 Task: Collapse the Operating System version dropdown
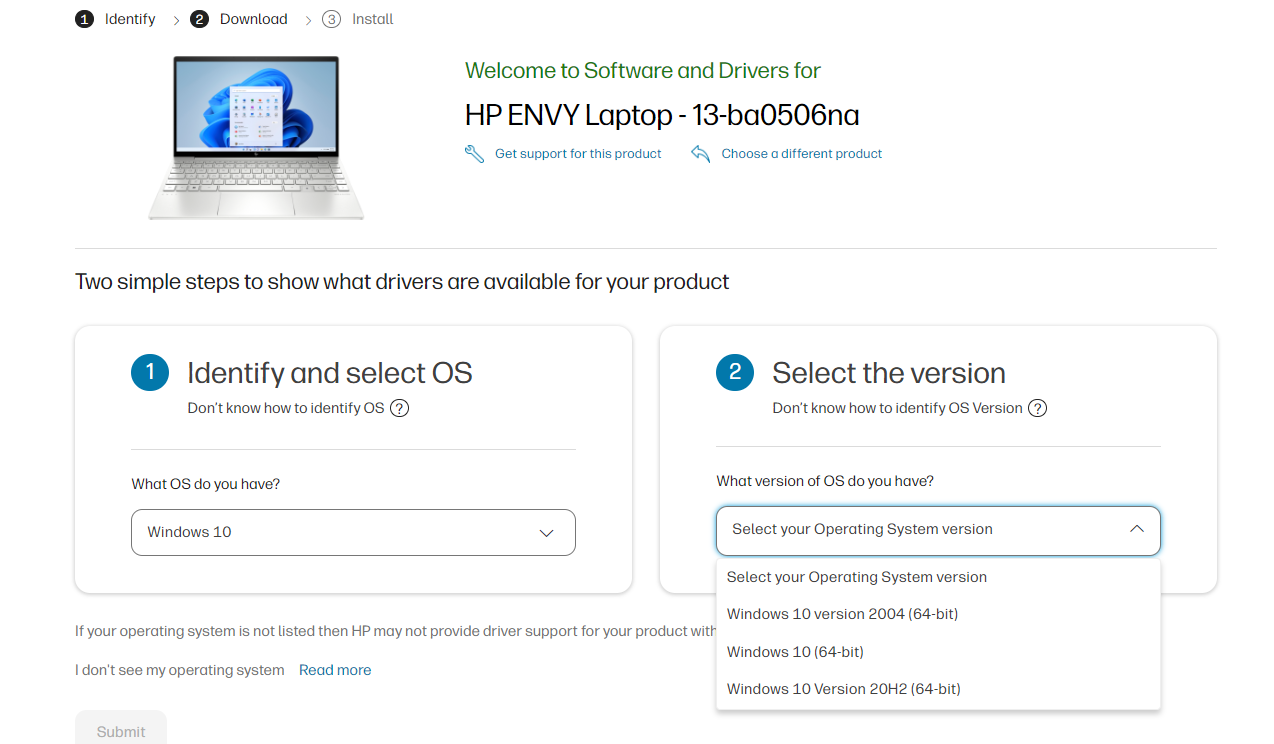point(938,530)
